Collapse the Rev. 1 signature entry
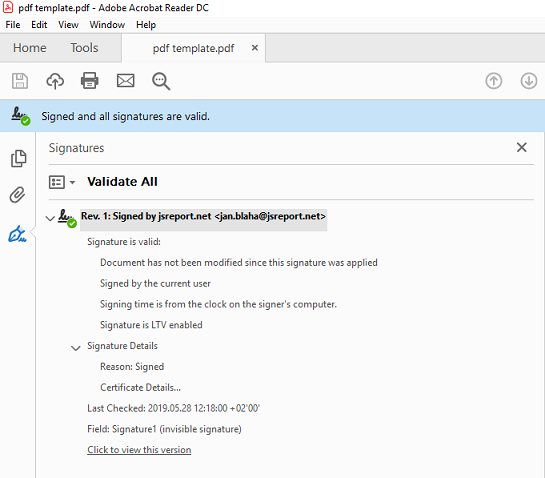This screenshot has width=545, height=478. pyautogui.click(x=50, y=218)
